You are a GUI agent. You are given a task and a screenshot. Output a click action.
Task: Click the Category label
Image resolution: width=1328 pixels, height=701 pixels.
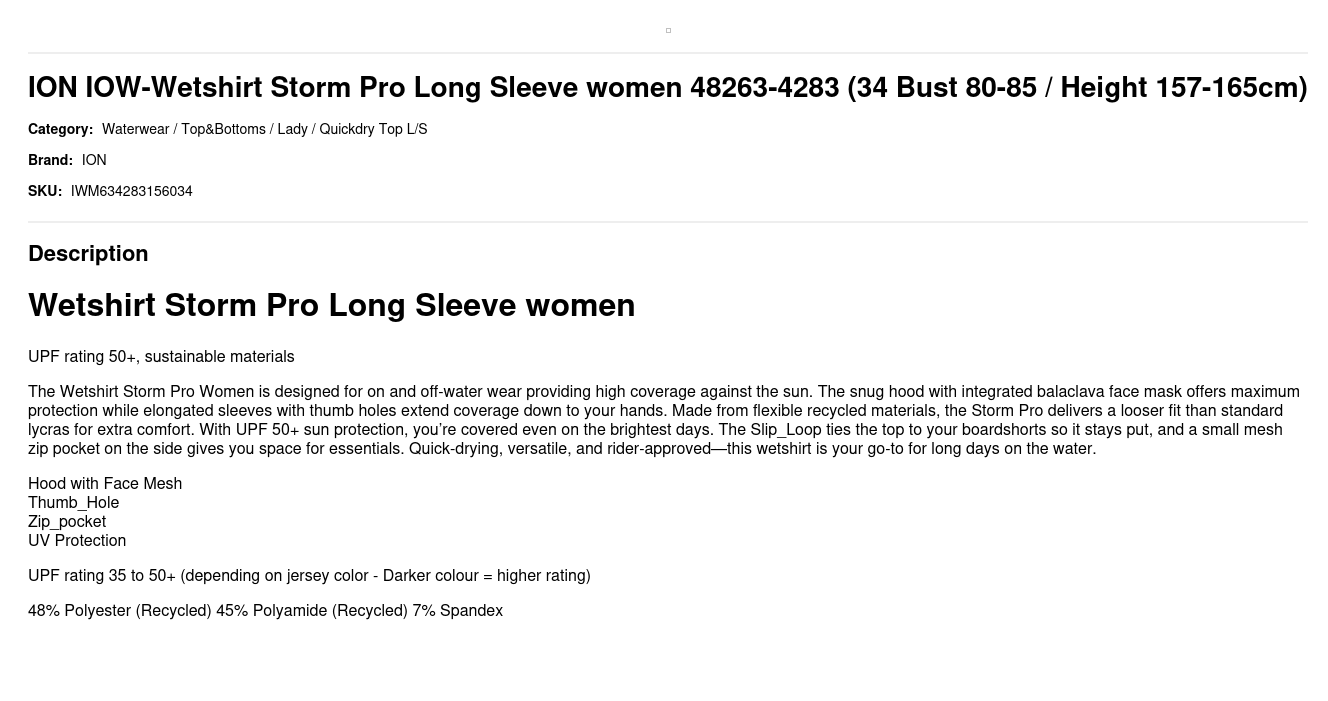(60, 129)
